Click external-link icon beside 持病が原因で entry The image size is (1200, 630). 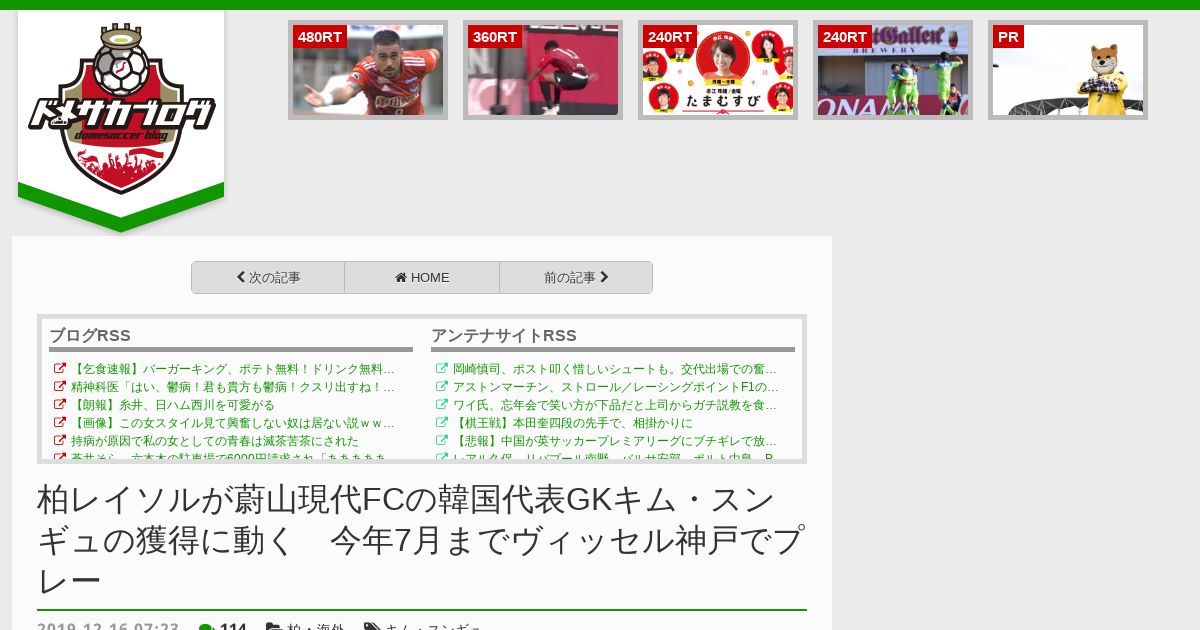point(60,441)
